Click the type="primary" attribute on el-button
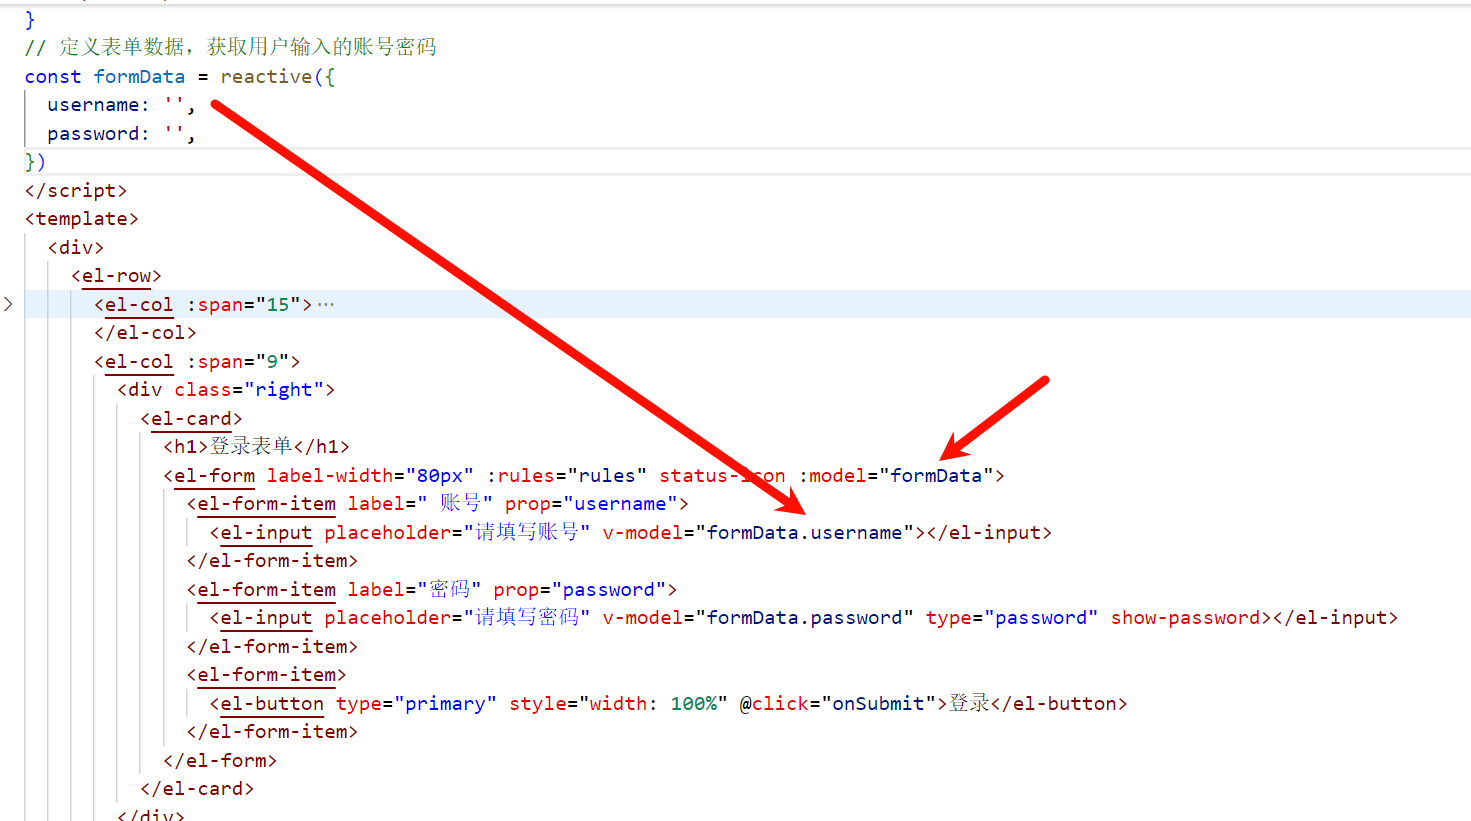 pos(416,703)
